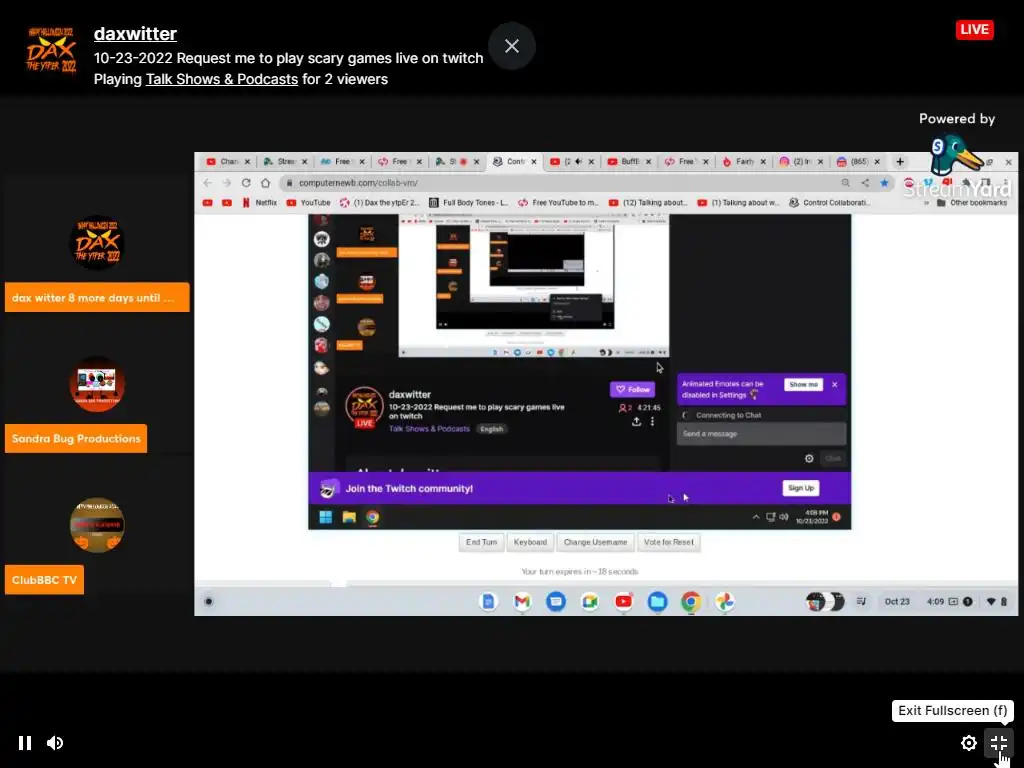Image resolution: width=1024 pixels, height=768 pixels.
Task: Pause the live stream playback
Action: coord(25,743)
